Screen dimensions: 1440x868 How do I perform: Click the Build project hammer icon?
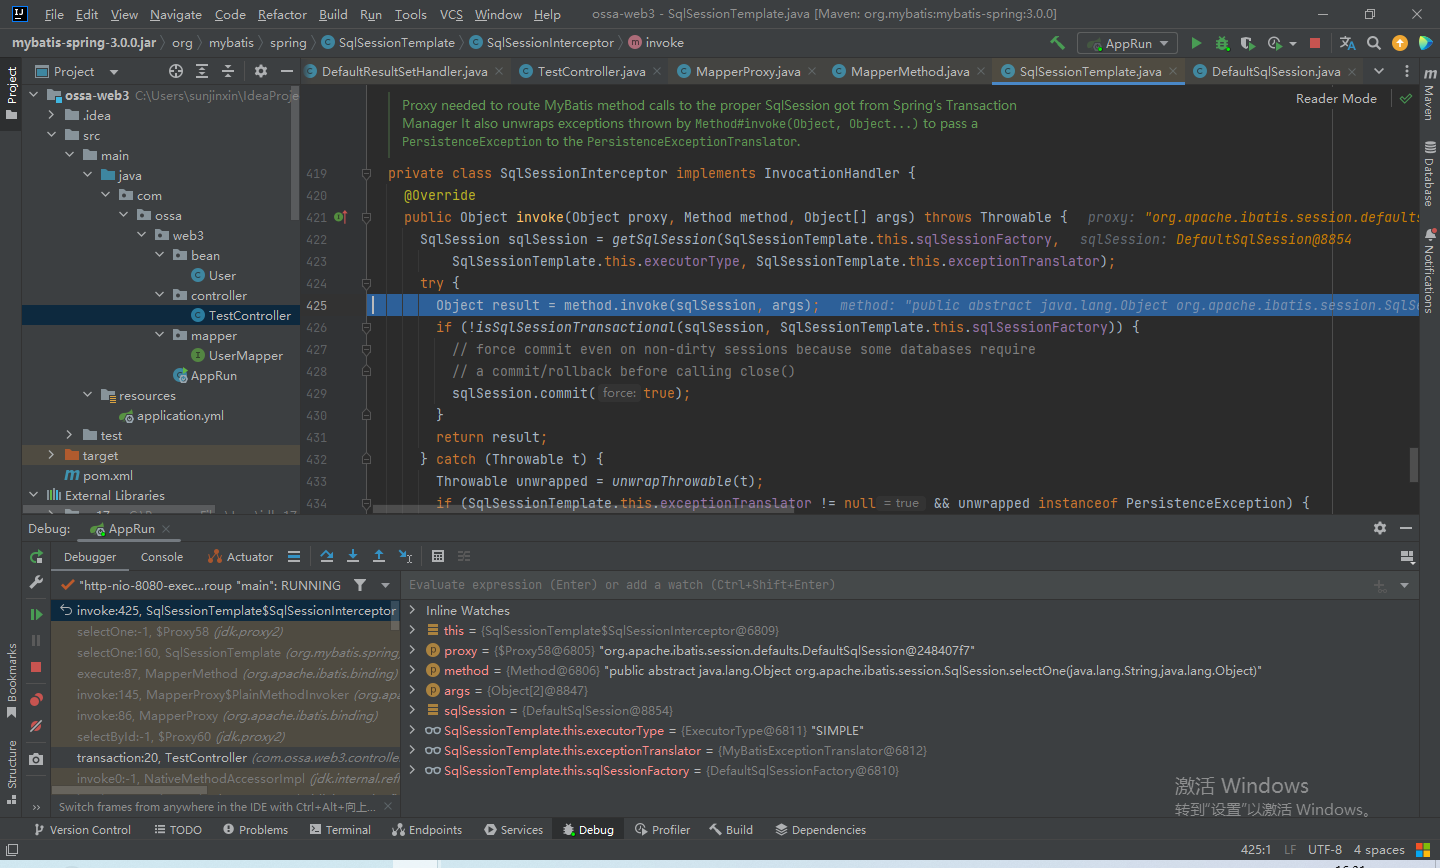click(x=1057, y=43)
